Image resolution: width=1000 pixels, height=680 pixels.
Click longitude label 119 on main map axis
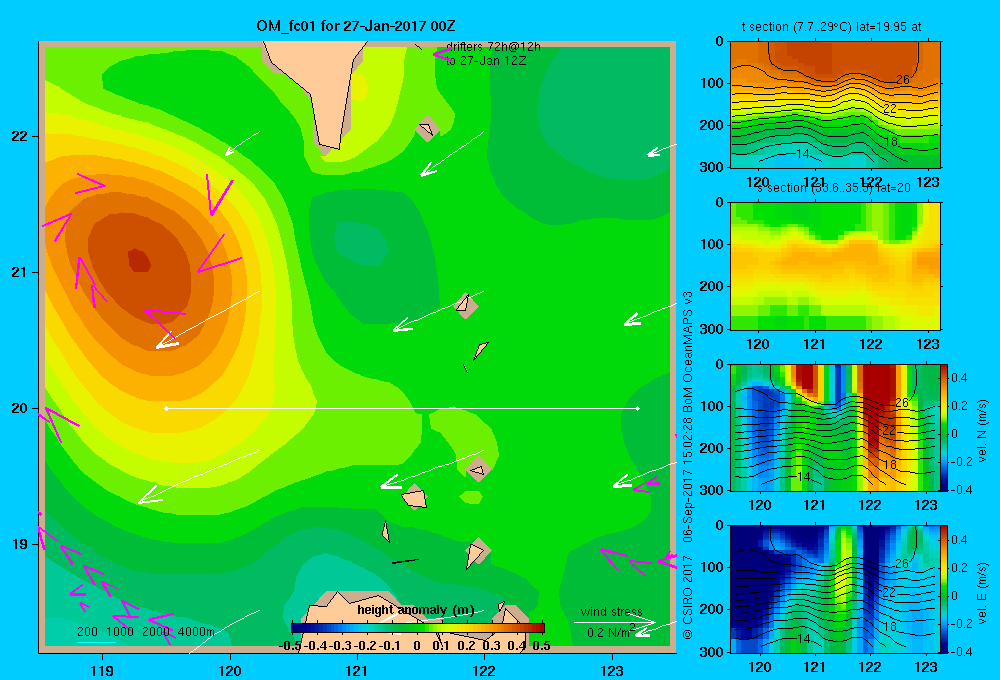tap(102, 670)
